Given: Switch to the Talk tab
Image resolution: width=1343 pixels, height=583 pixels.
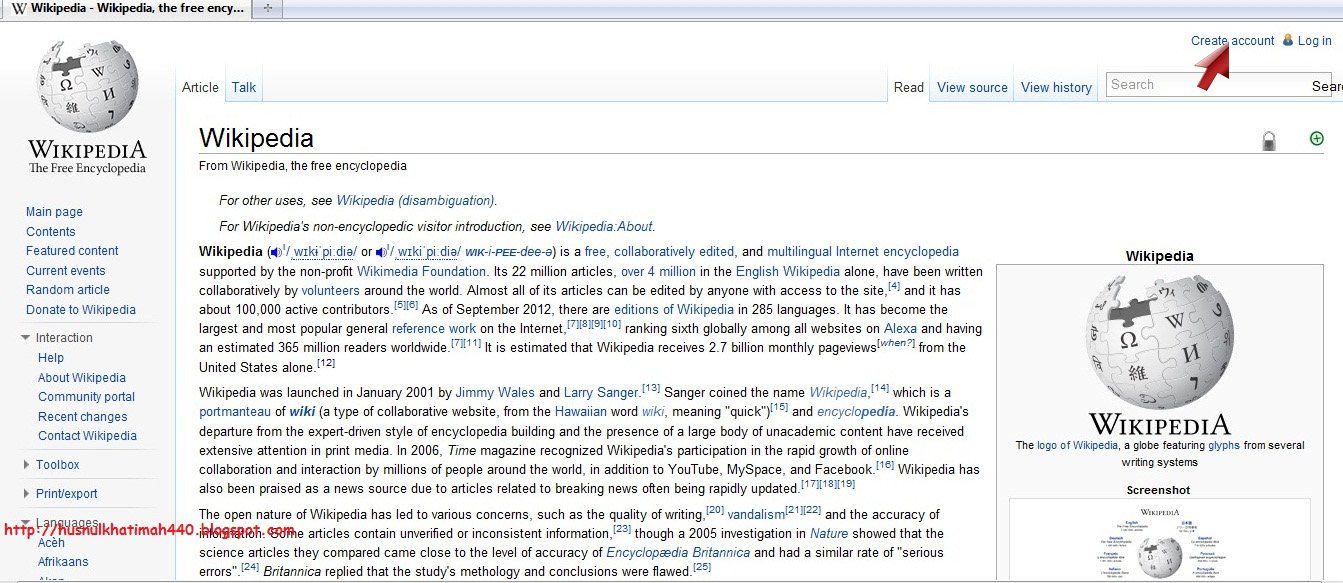Looking at the screenshot, I should 243,88.
